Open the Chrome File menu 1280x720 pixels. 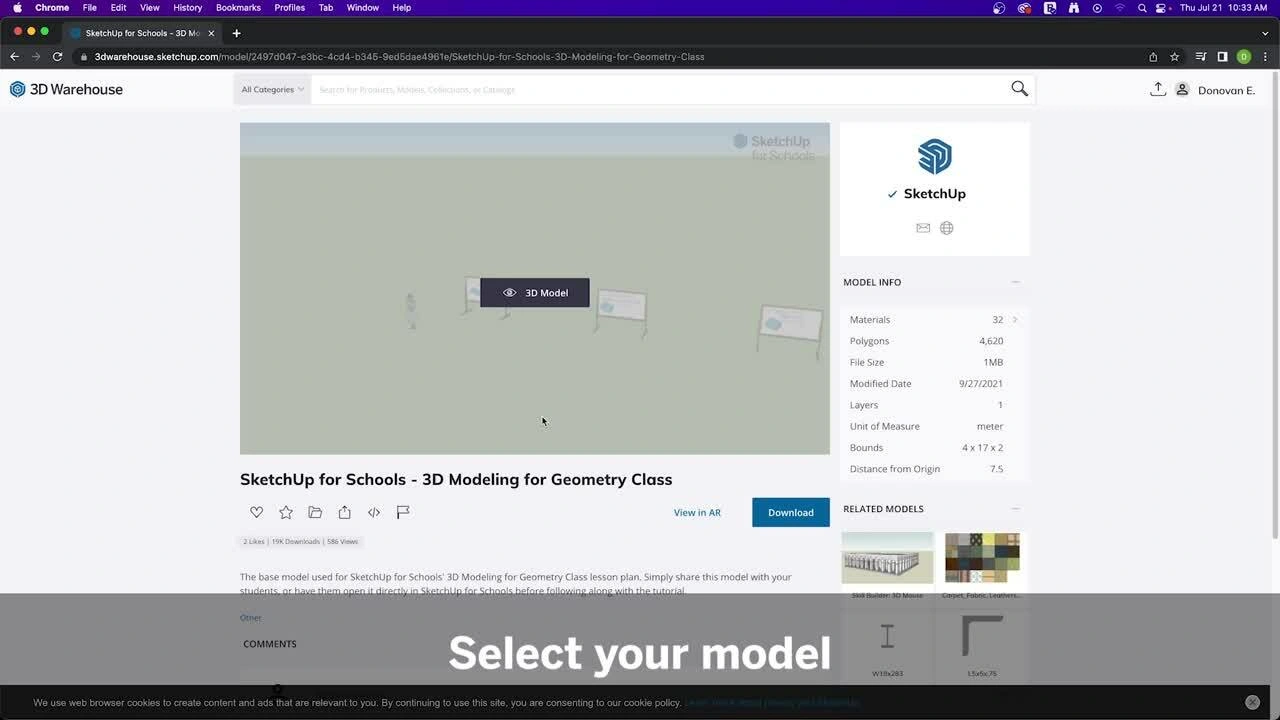point(90,7)
